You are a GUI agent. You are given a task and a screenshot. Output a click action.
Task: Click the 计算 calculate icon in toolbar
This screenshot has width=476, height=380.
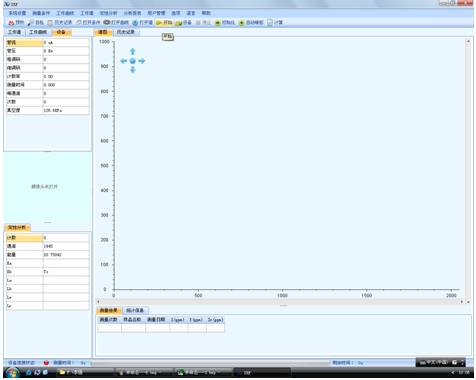270,23
